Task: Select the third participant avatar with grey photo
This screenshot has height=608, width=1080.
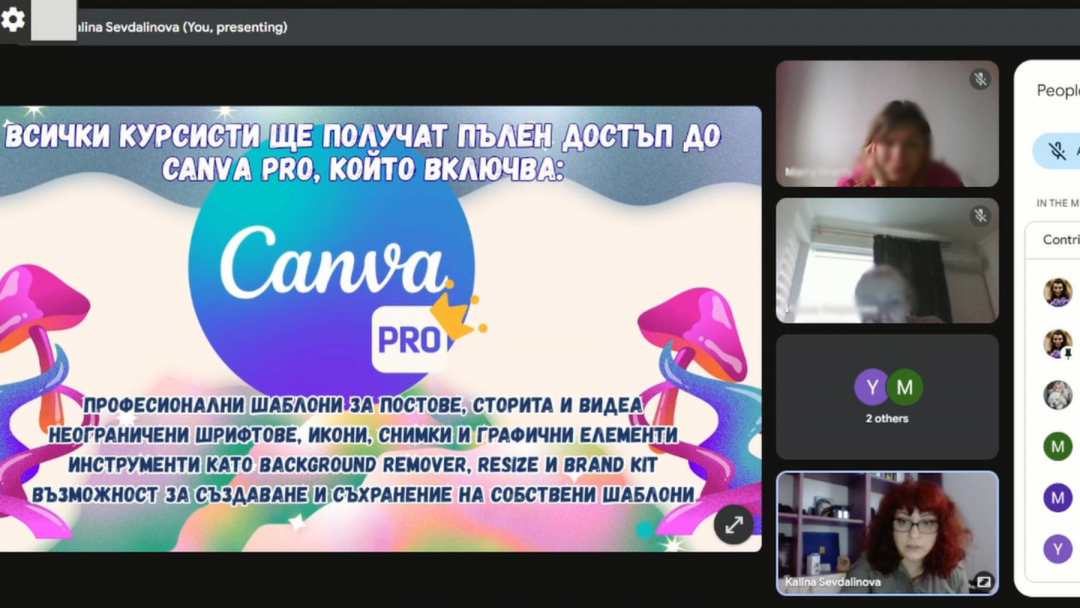Action: click(1057, 395)
